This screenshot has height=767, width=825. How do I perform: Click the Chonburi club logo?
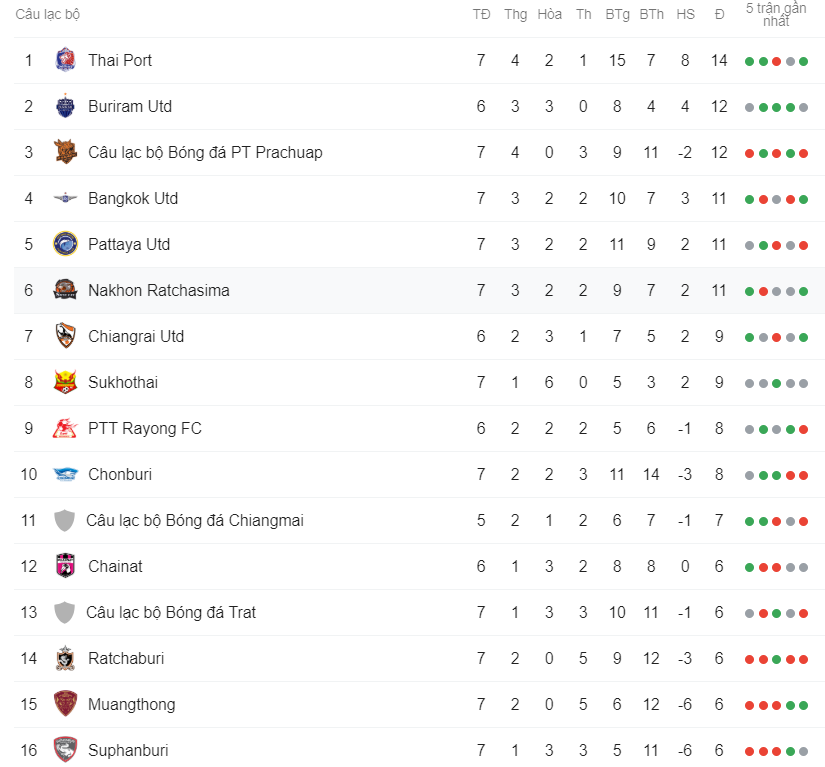click(65, 474)
